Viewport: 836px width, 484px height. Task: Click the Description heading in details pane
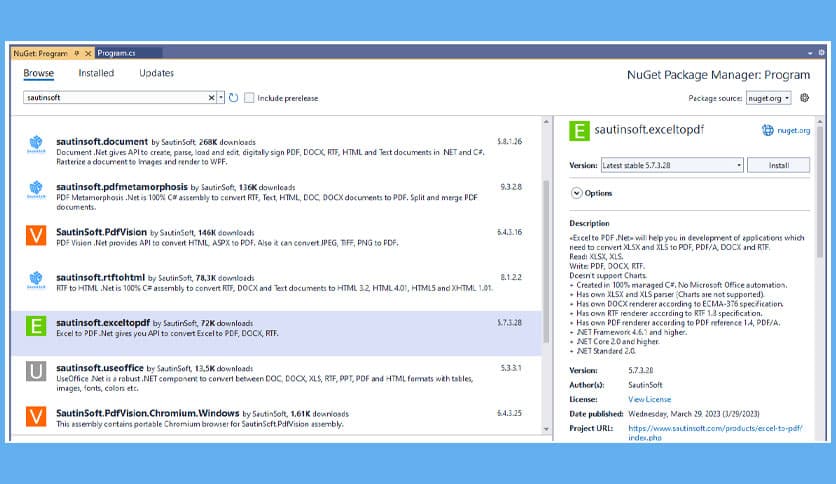(x=589, y=223)
